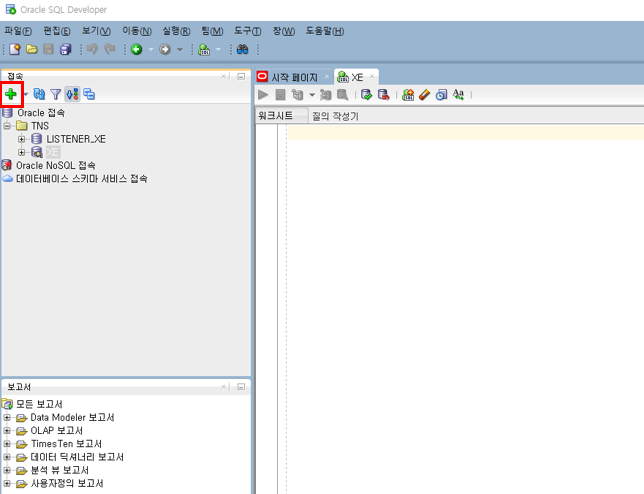Select the Oracle NoSQL 접속 item

[x=55, y=165]
